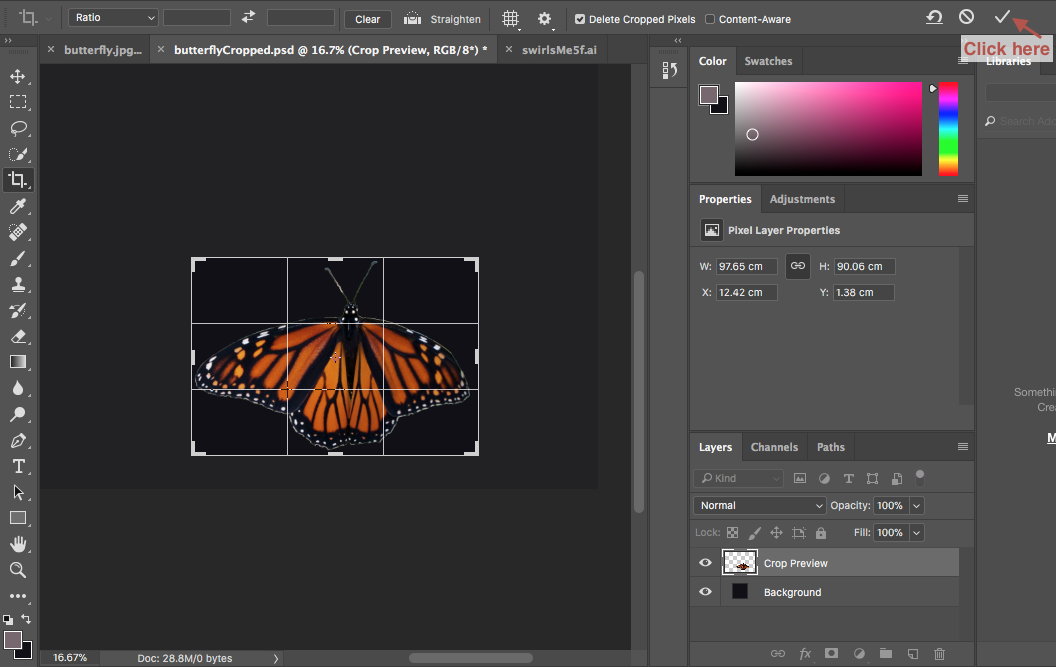Select the Horizontal Type tool
Viewport: 1056px width, 667px height.
click(x=18, y=466)
